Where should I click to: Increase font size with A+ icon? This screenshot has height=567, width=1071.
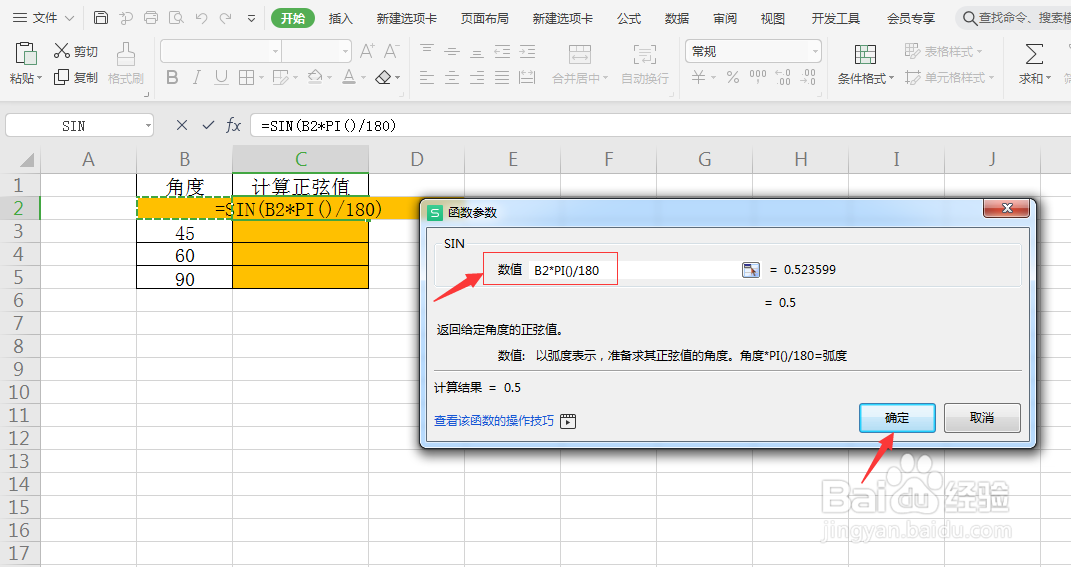367,51
